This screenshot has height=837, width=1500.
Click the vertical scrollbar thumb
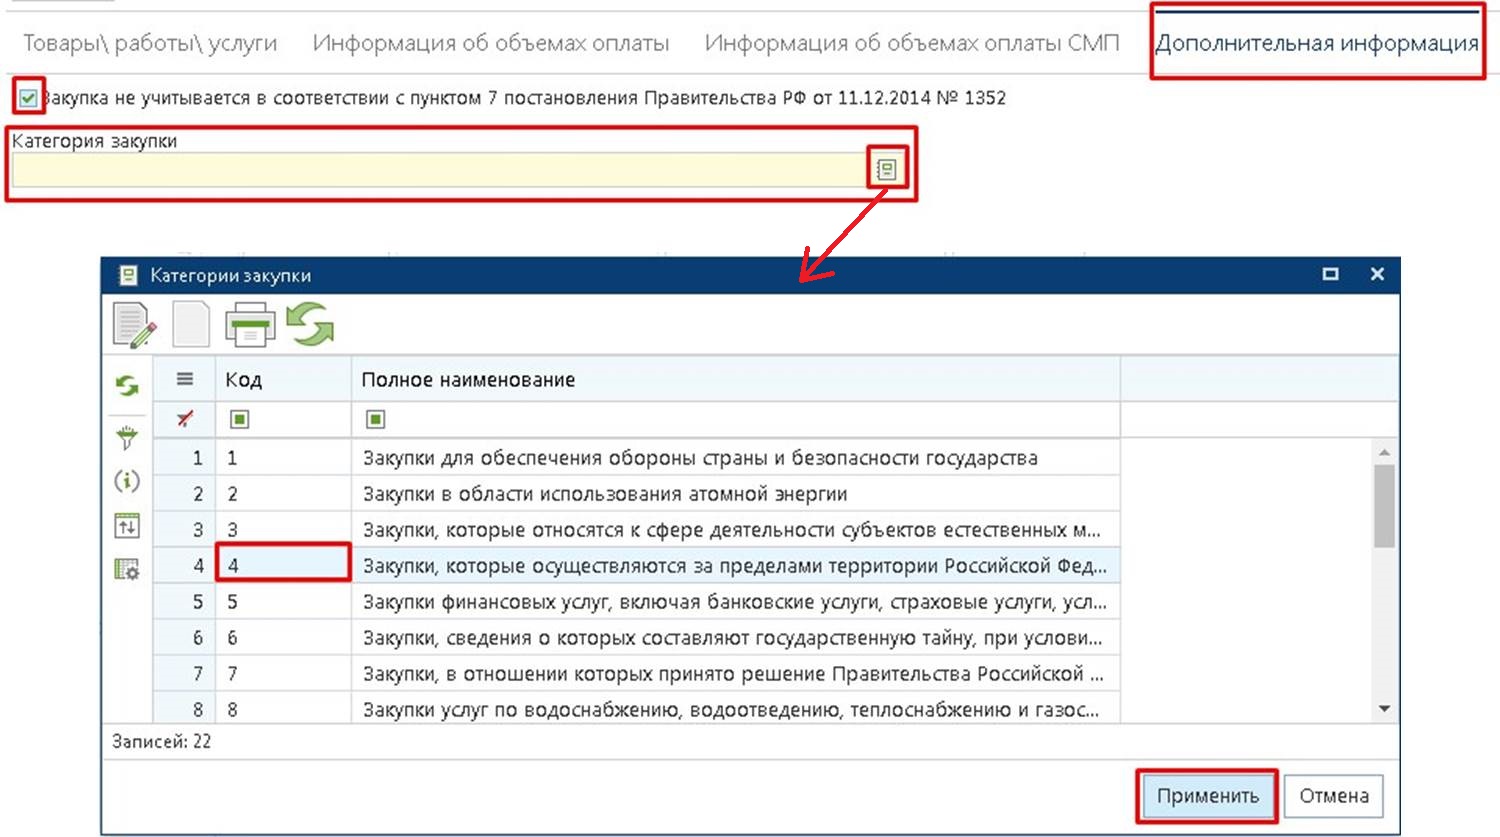coord(1384,506)
